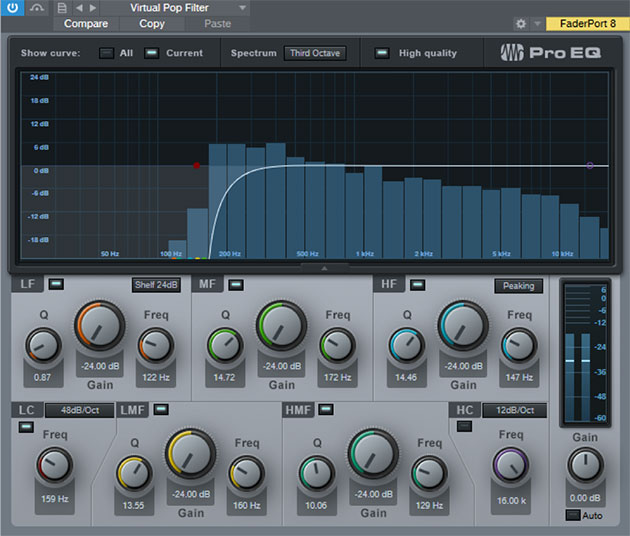Enable Auto gain checkbox
Screen dimensions: 630x536
click(571, 515)
